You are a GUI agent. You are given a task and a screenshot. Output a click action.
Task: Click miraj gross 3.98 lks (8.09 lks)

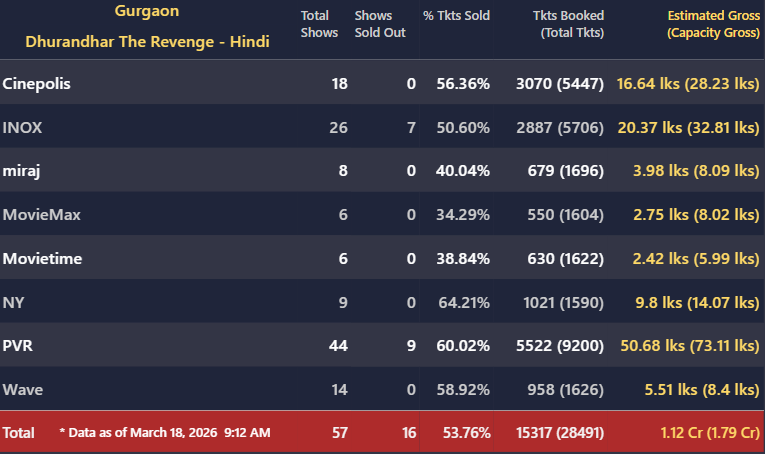point(696,171)
